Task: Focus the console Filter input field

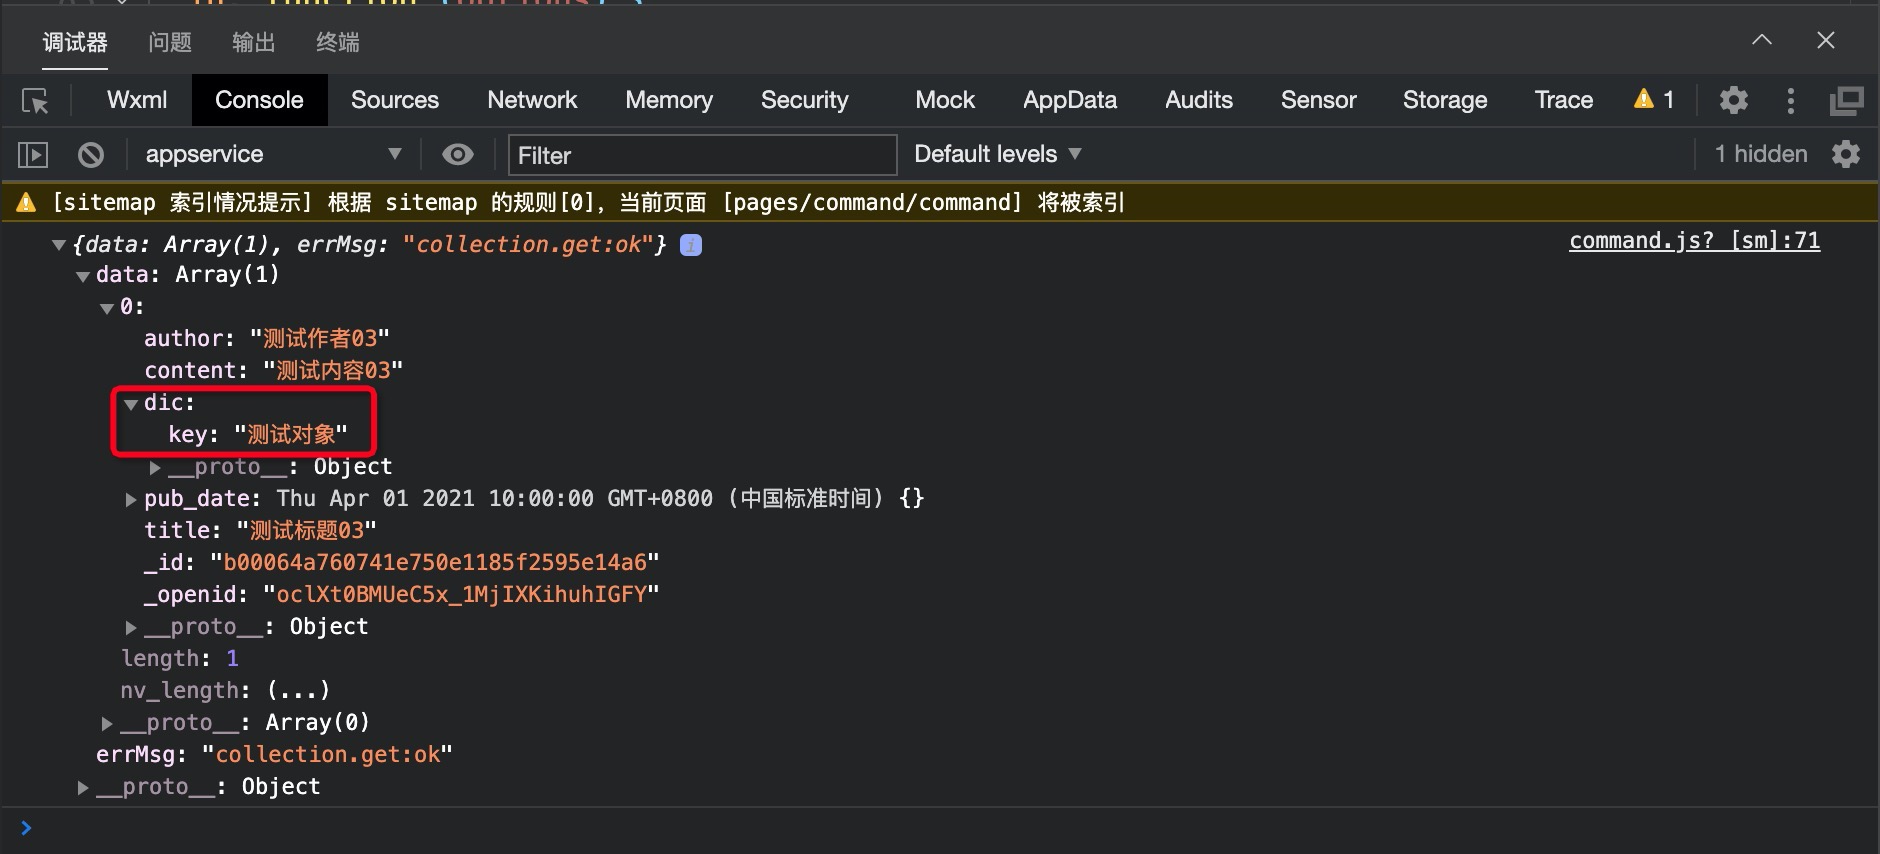Action: [702, 155]
